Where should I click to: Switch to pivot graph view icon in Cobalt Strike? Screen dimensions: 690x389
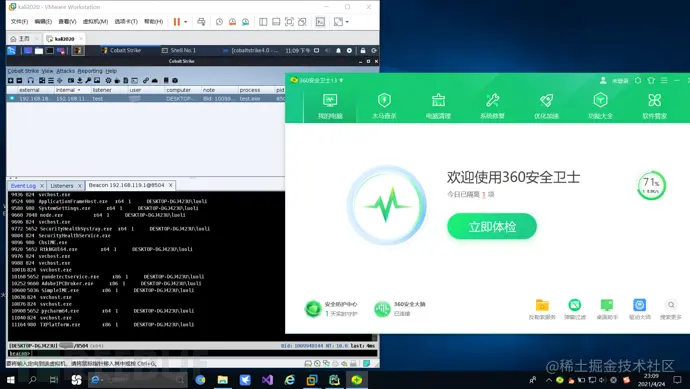[42, 81]
